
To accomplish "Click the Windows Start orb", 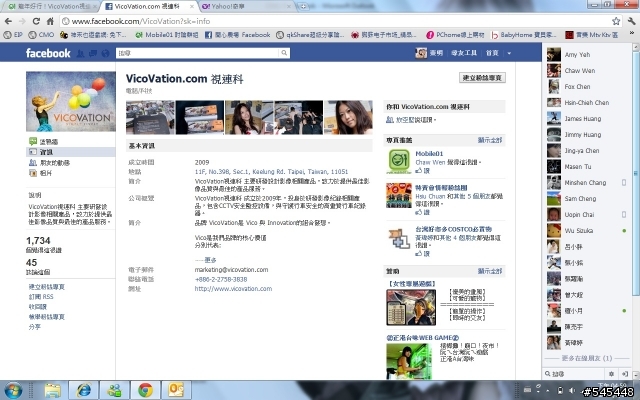I will coord(13,390).
